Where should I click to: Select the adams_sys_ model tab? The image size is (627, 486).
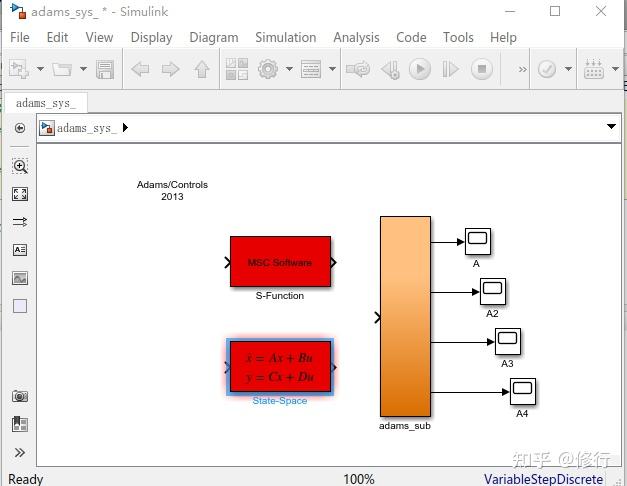tap(46, 103)
